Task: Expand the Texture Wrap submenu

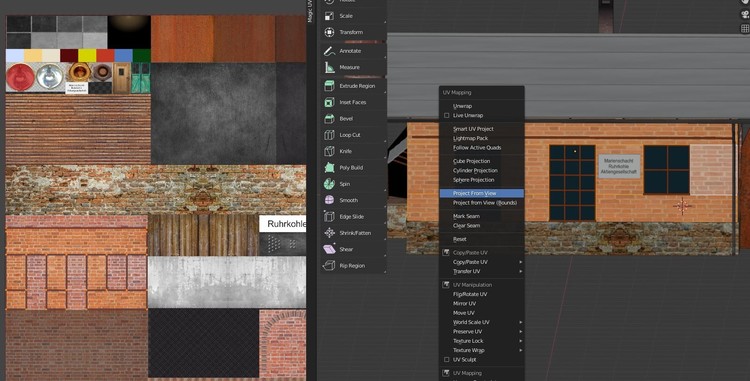Action: point(482,350)
